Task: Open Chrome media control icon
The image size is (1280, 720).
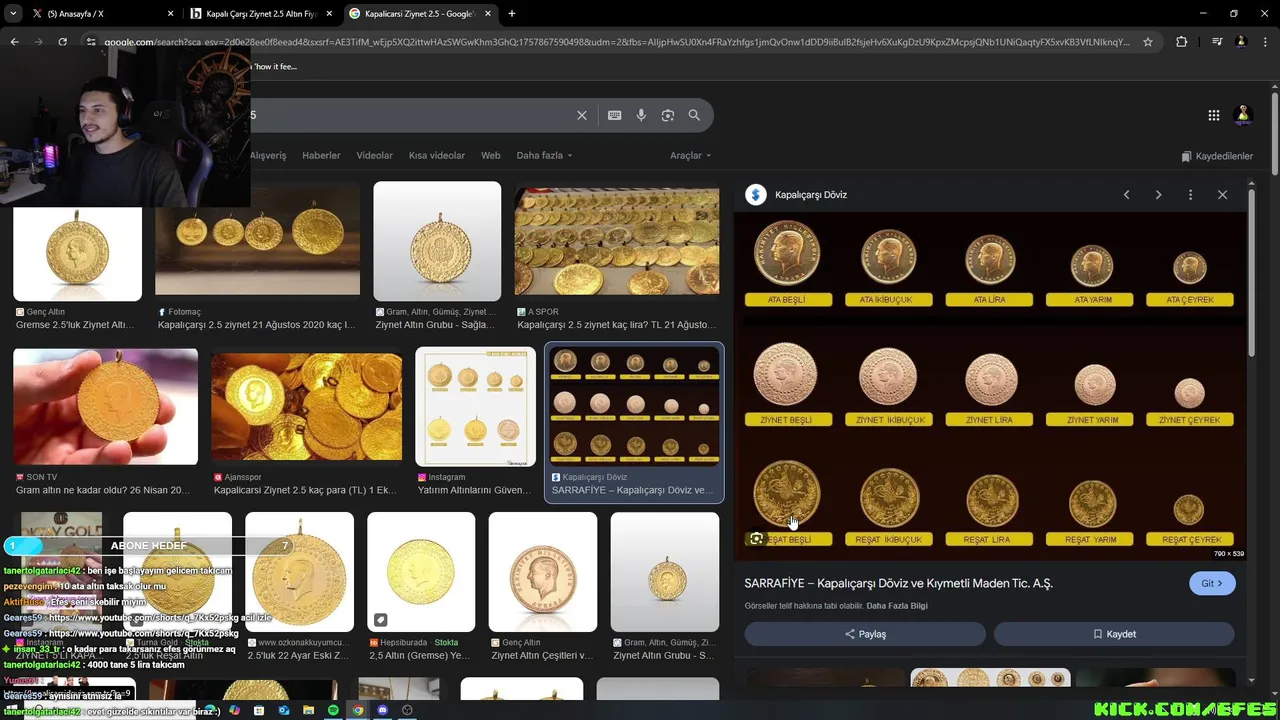Action: [x=1217, y=42]
